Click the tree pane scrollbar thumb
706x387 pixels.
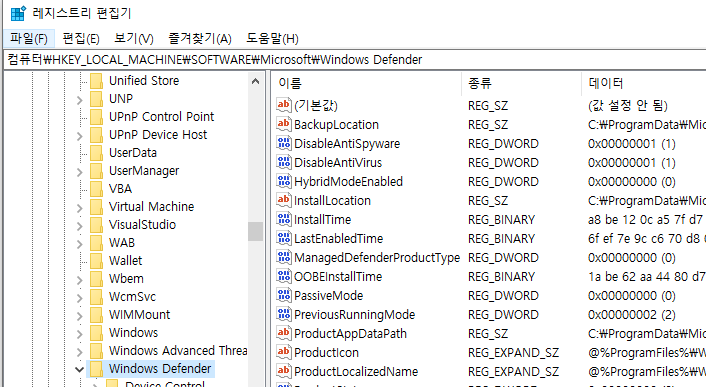pos(255,231)
